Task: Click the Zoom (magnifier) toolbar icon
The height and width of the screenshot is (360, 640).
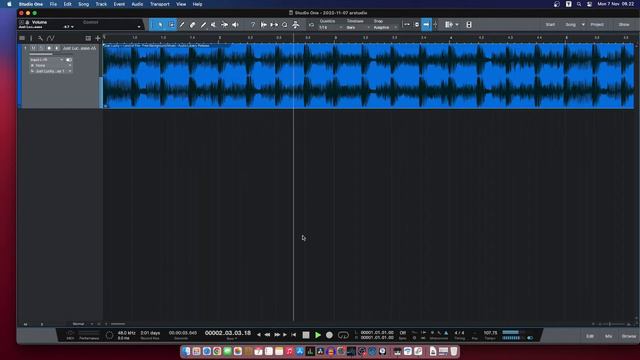Action: pyautogui.click(x=284, y=25)
